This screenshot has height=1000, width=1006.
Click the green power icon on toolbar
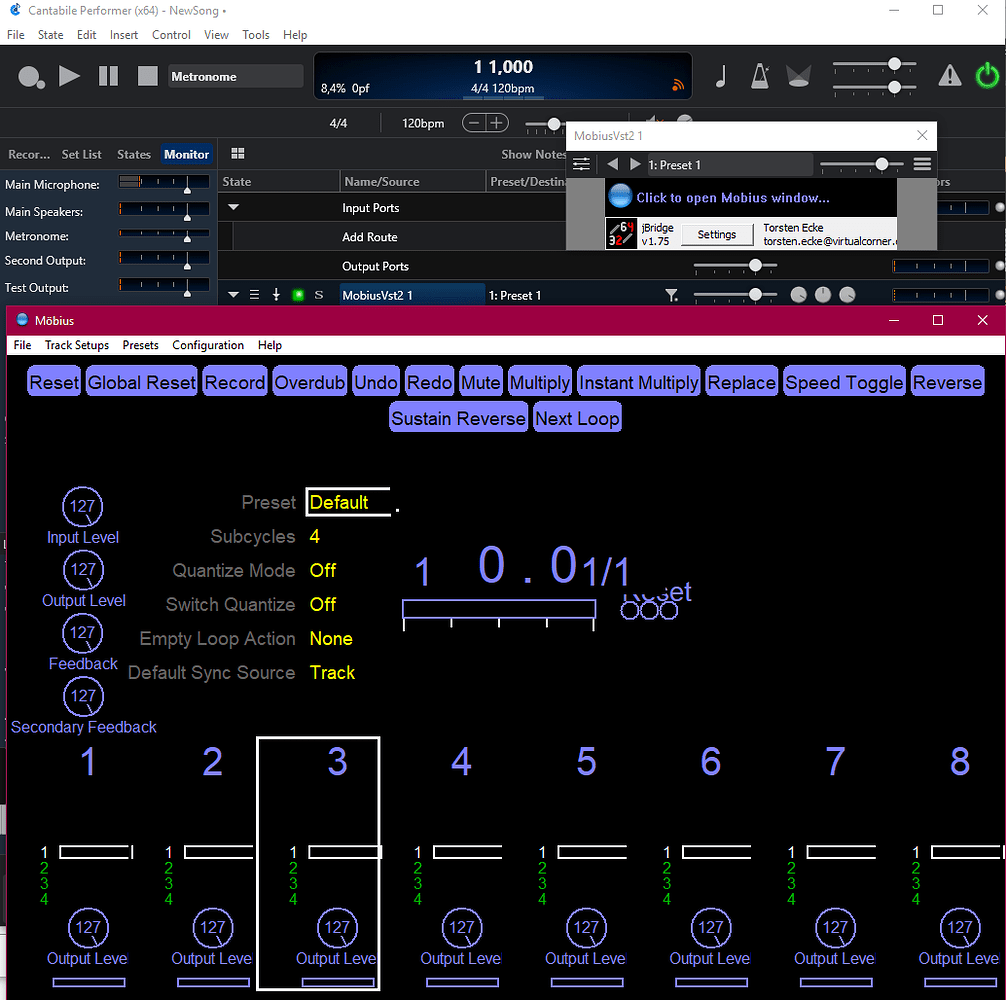(986, 75)
